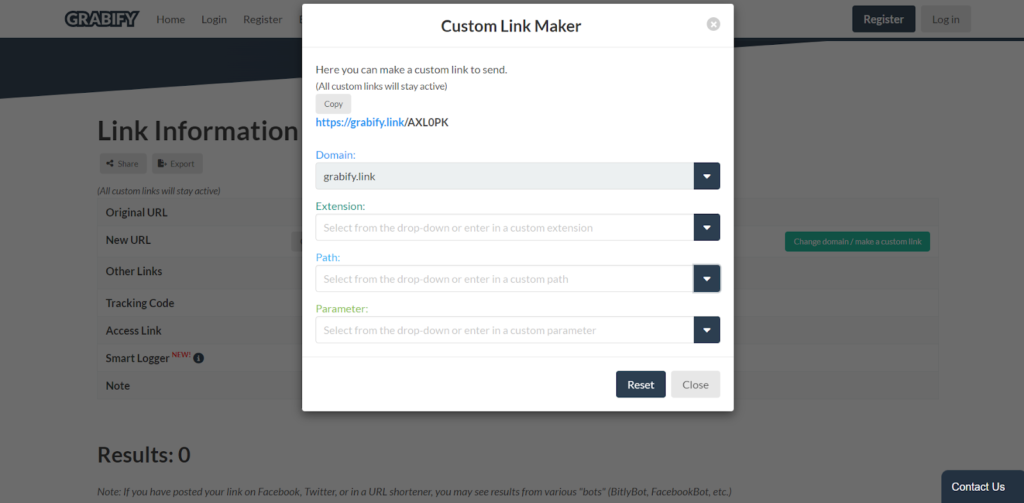1024x503 pixels.
Task: Open the Contact Us chat widget
Action: [982, 487]
